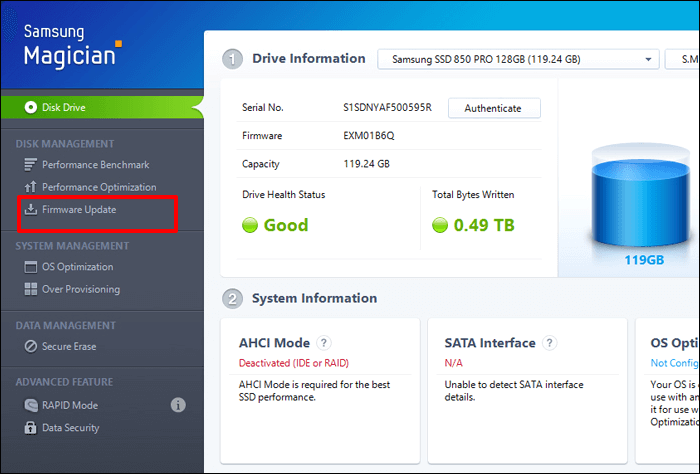700x474 pixels.
Task: Click the DATA MANAGEMENT section header
Action: [x=66, y=325]
